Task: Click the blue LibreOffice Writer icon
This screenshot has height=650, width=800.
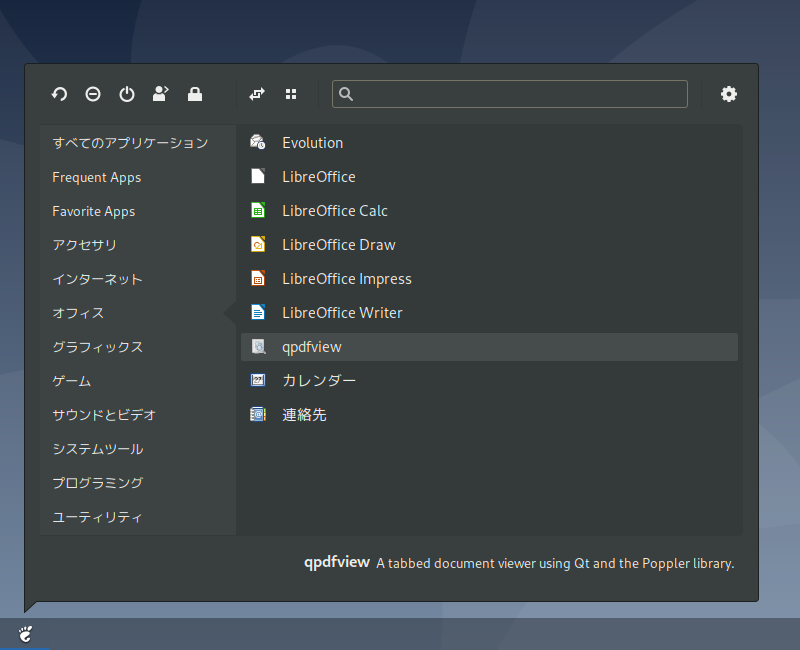Action: 258,312
